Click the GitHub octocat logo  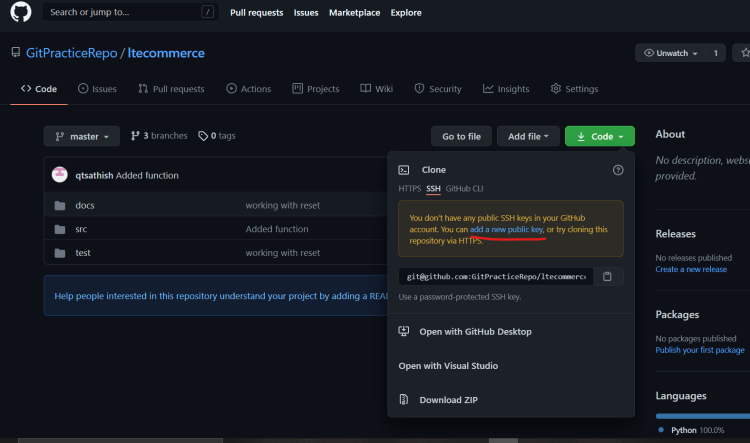(21, 11)
